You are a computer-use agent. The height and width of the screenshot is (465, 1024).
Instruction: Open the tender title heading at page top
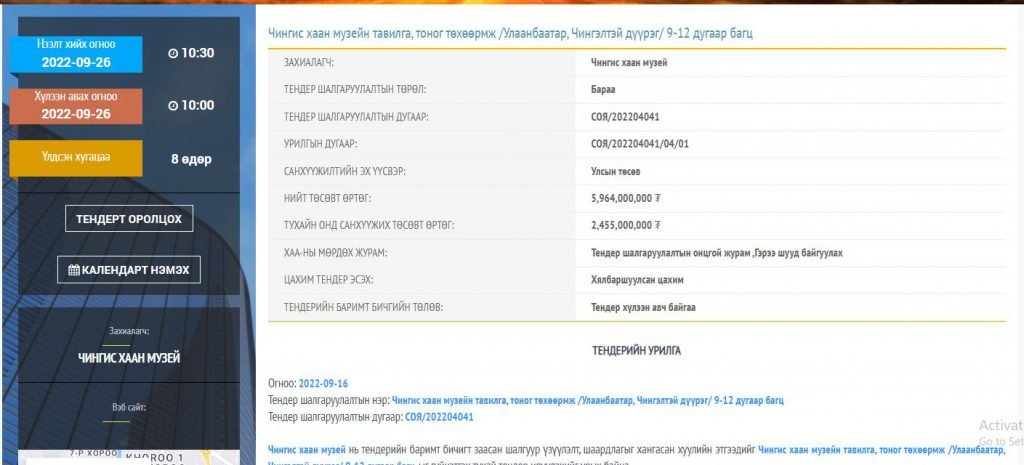coord(510,33)
